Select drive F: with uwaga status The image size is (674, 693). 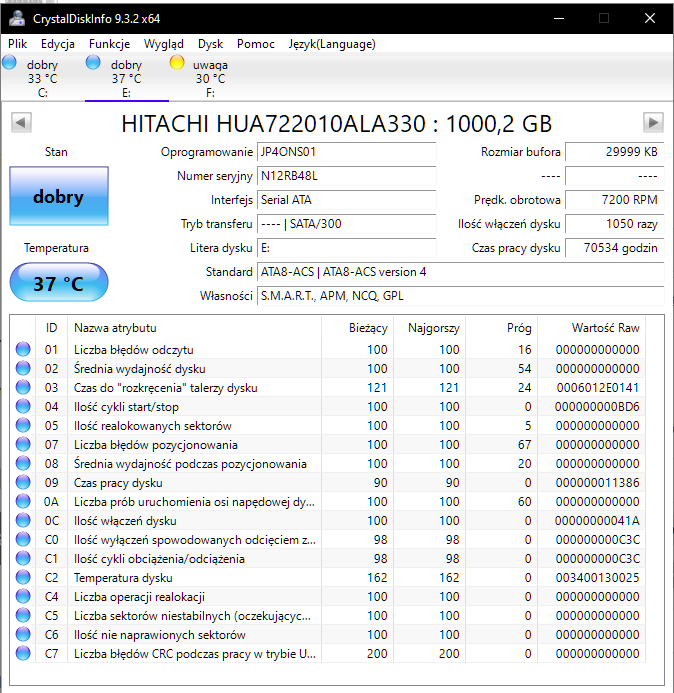210,78
